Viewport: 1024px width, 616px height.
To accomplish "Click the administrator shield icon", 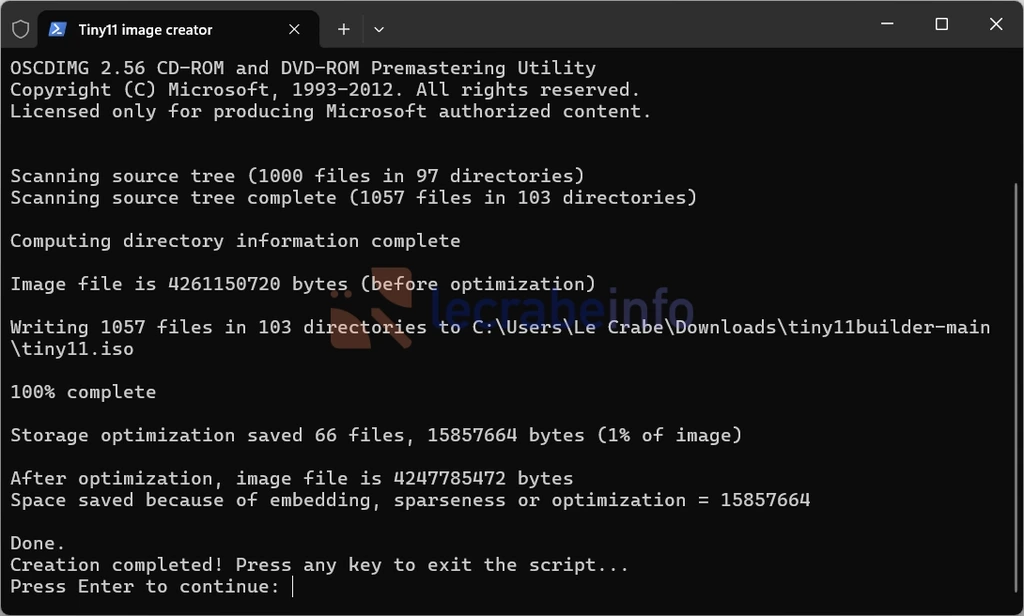I will point(21,29).
